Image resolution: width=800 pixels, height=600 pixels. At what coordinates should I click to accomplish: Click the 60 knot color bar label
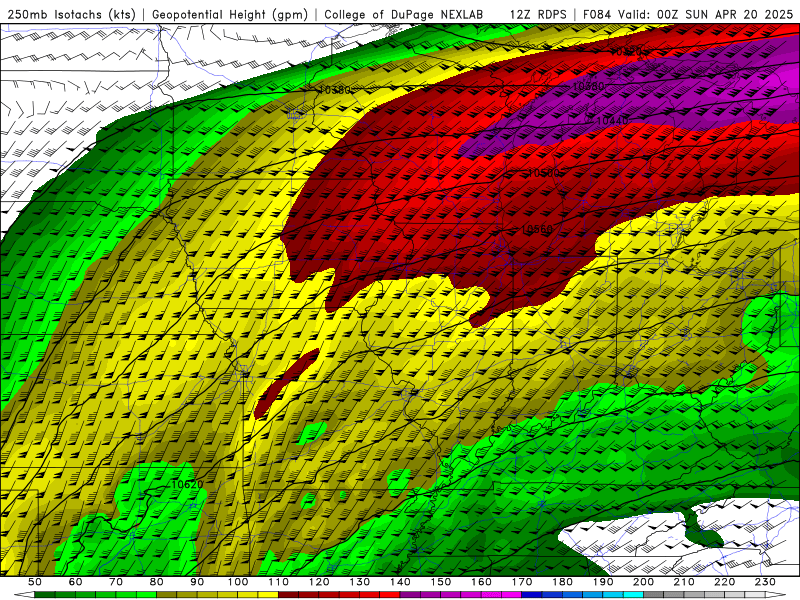[75, 582]
